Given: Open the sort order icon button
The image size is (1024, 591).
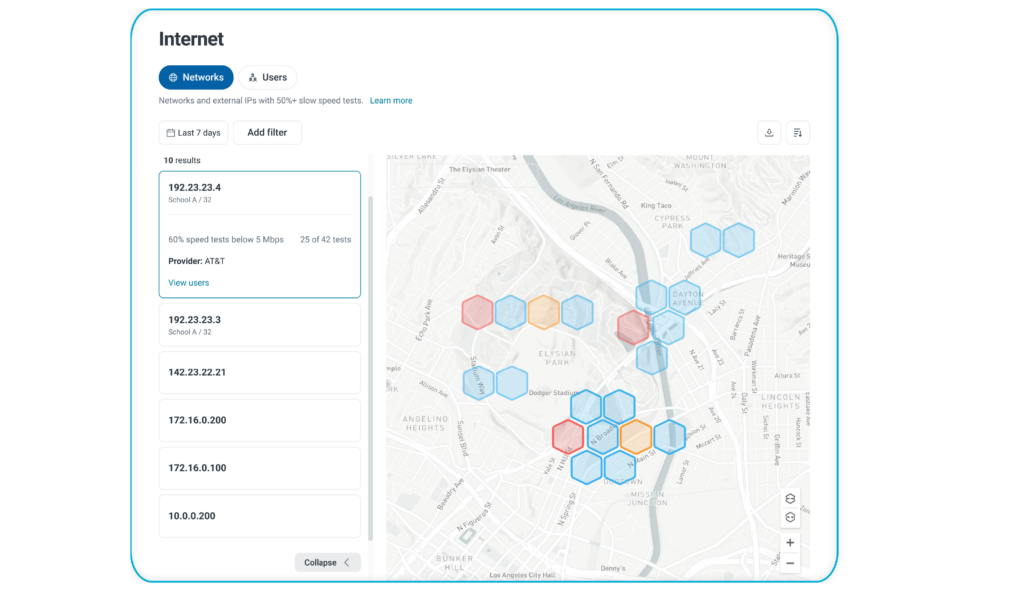Looking at the screenshot, I should click(x=797, y=133).
